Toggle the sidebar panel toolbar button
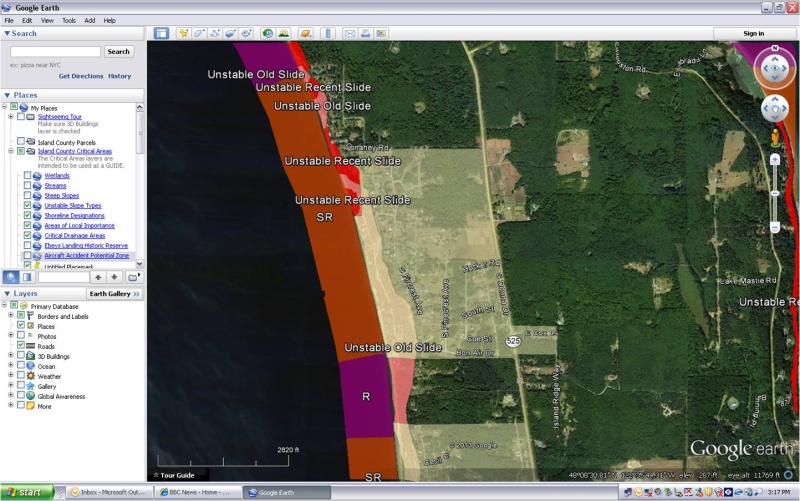 tap(161, 34)
